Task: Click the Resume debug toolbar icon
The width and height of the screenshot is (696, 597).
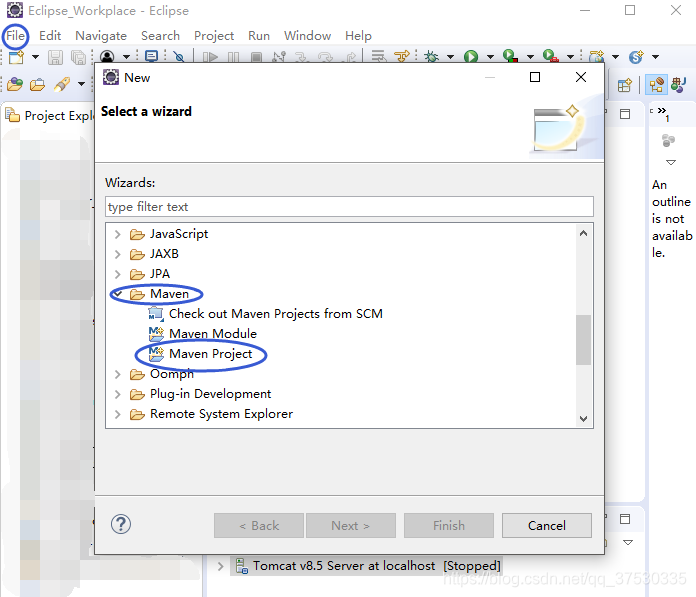Action: pyautogui.click(x=210, y=57)
